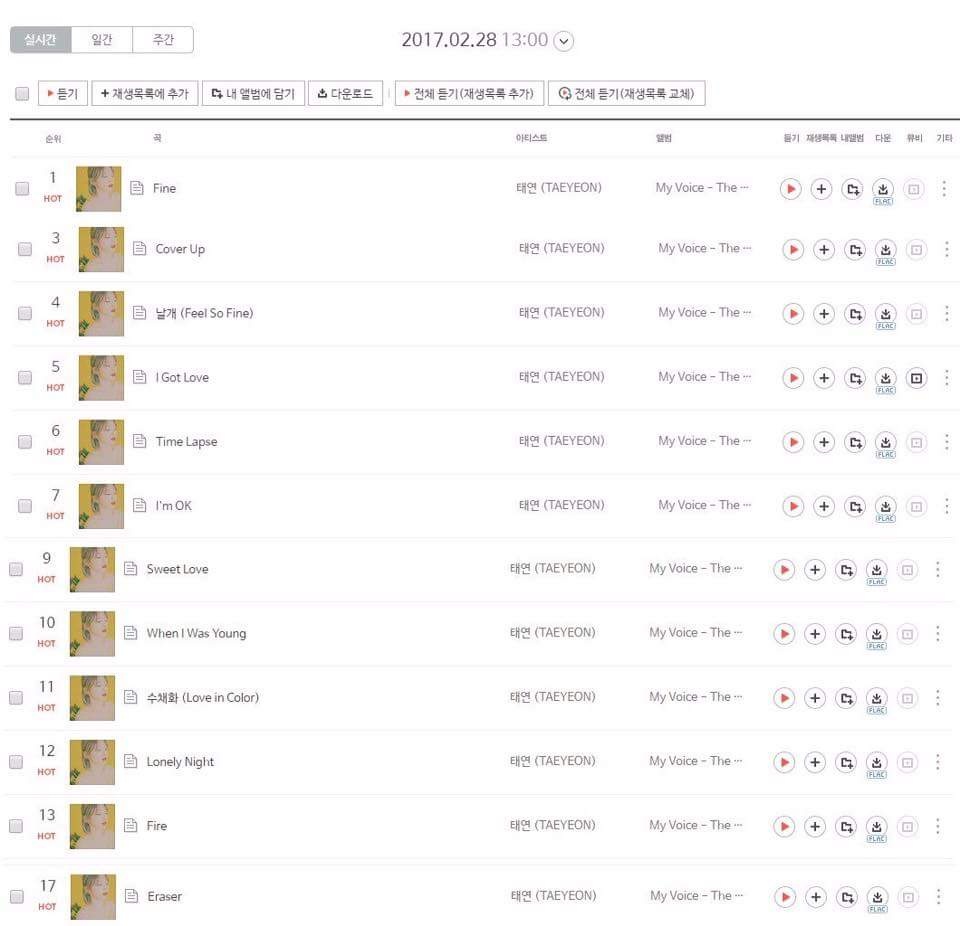Viewport: 960px width, 926px height.
Task: Play the song Sweet Love
Action: click(785, 570)
